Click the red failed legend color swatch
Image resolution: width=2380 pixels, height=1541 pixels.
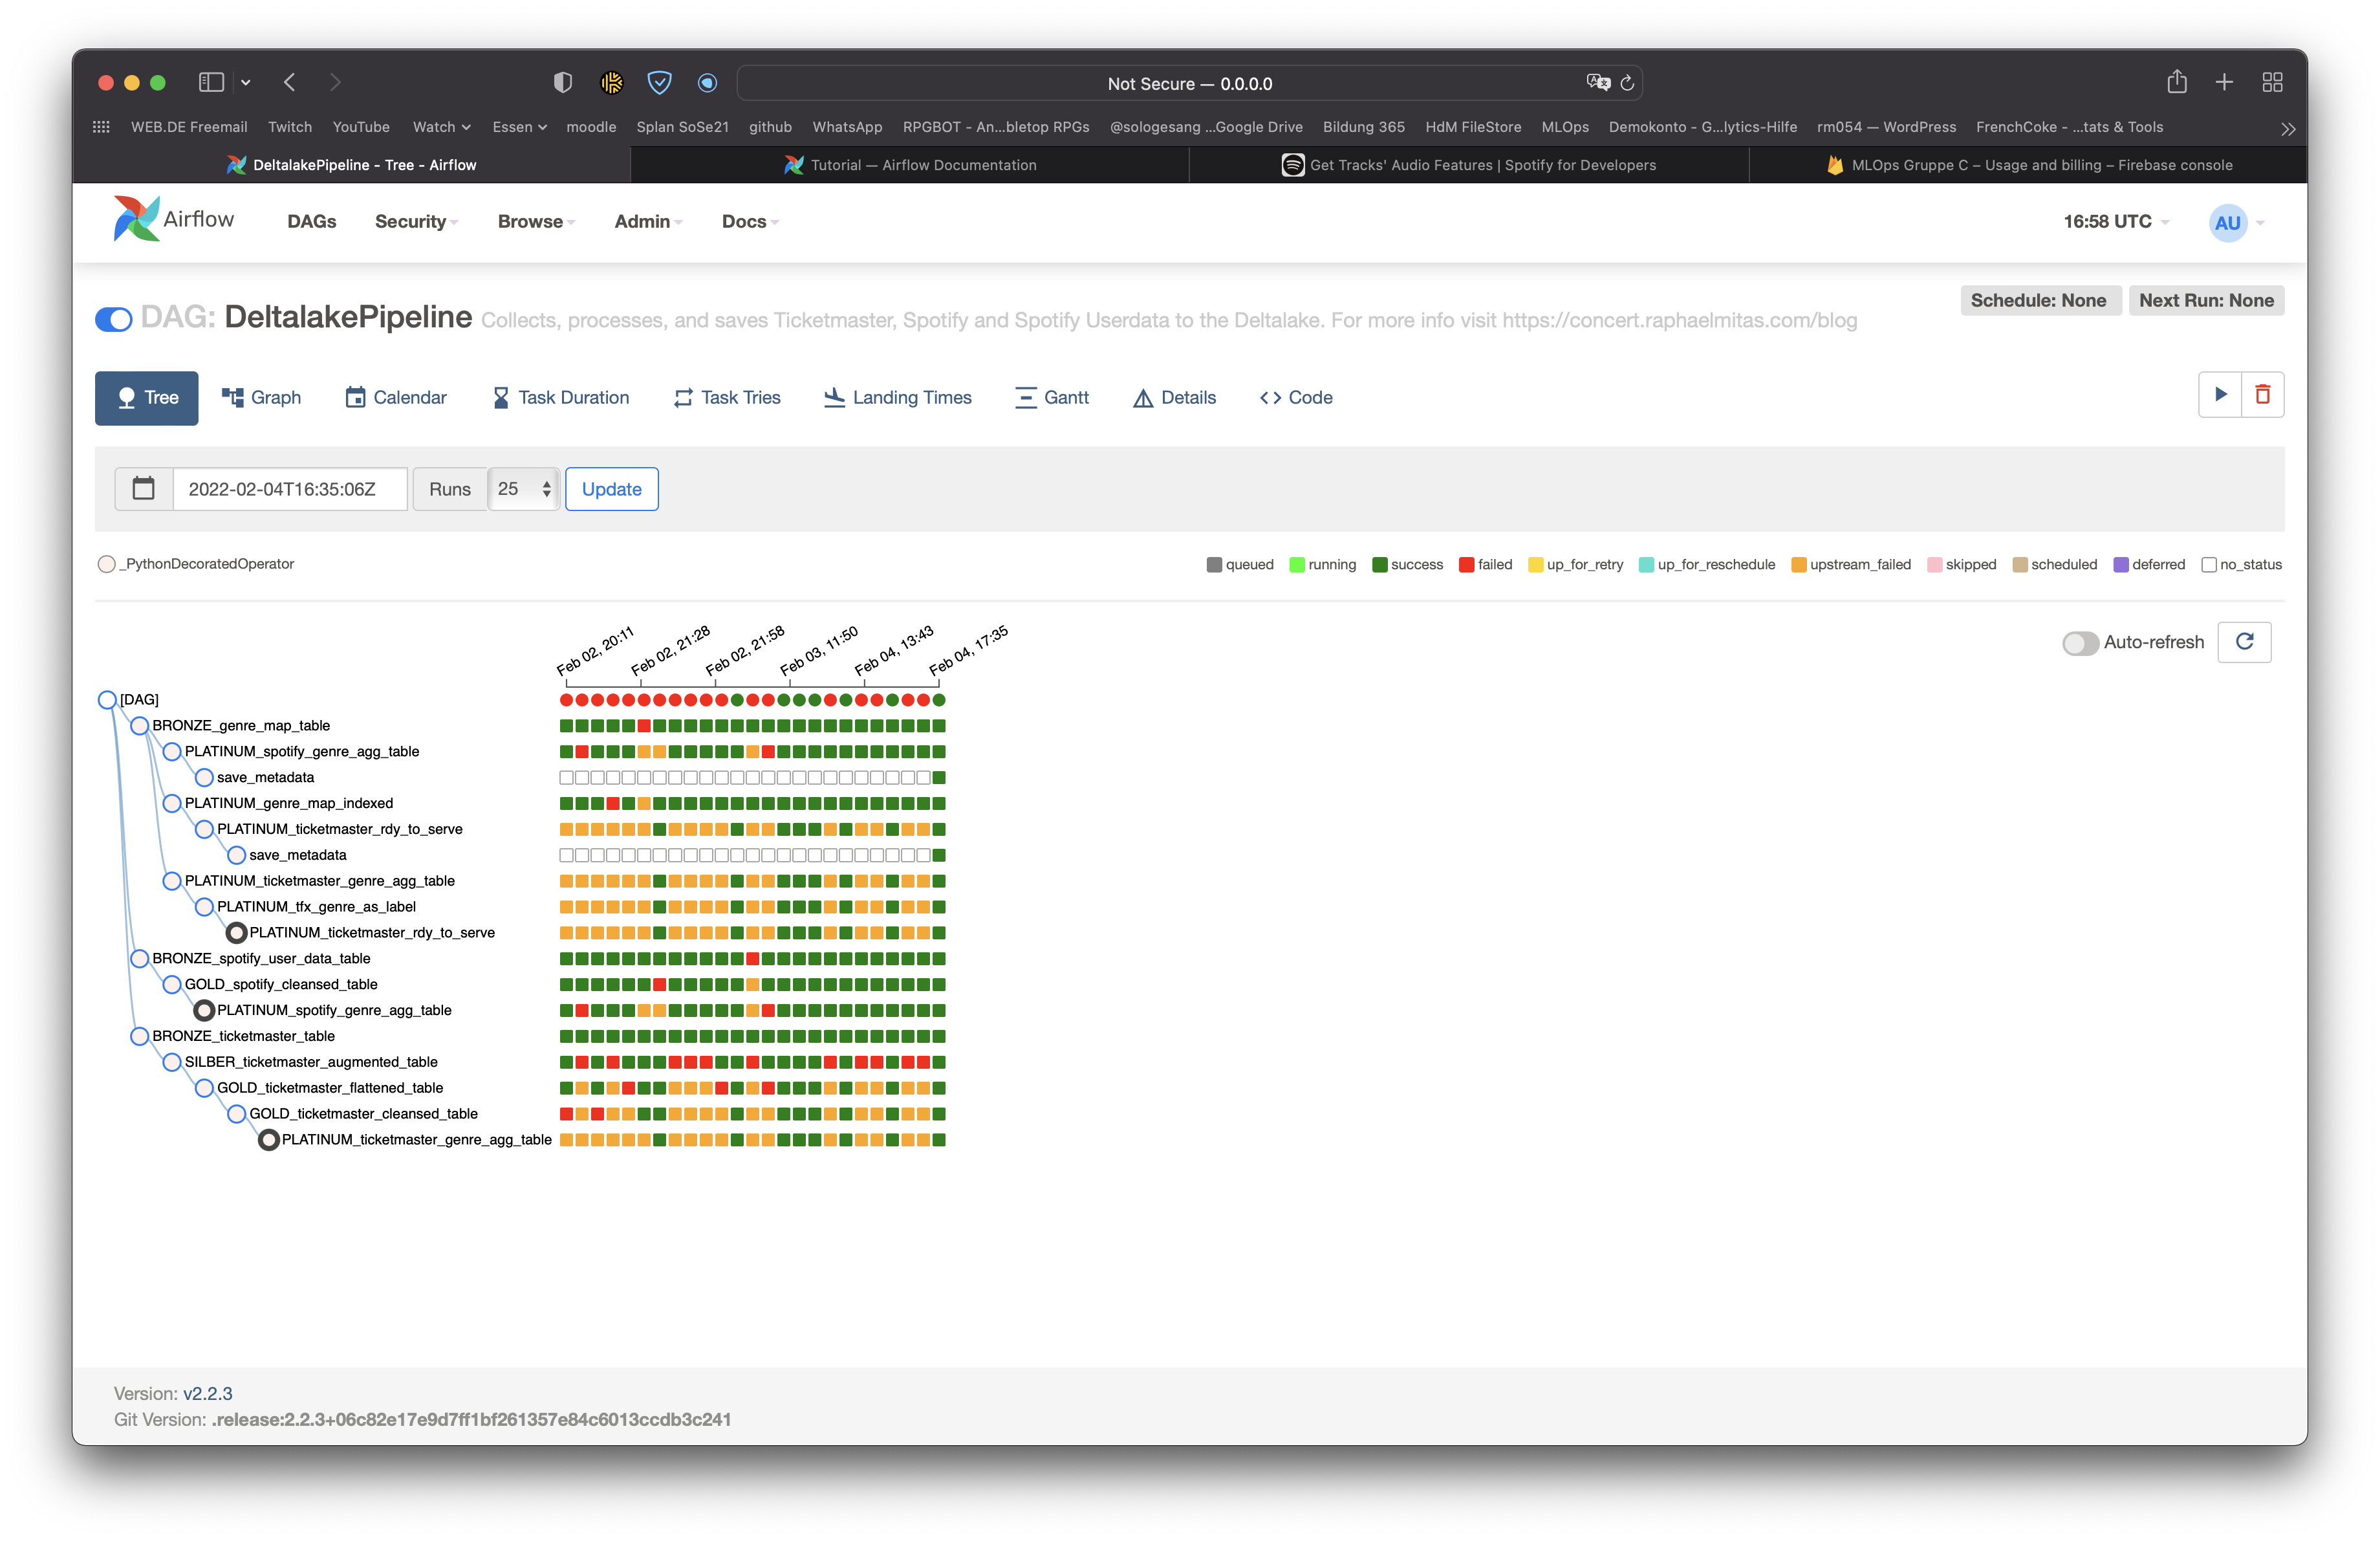[x=1466, y=565]
